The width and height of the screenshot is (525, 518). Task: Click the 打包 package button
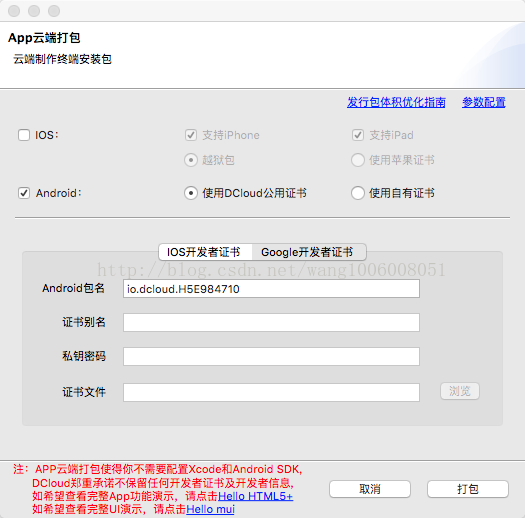coord(468,489)
